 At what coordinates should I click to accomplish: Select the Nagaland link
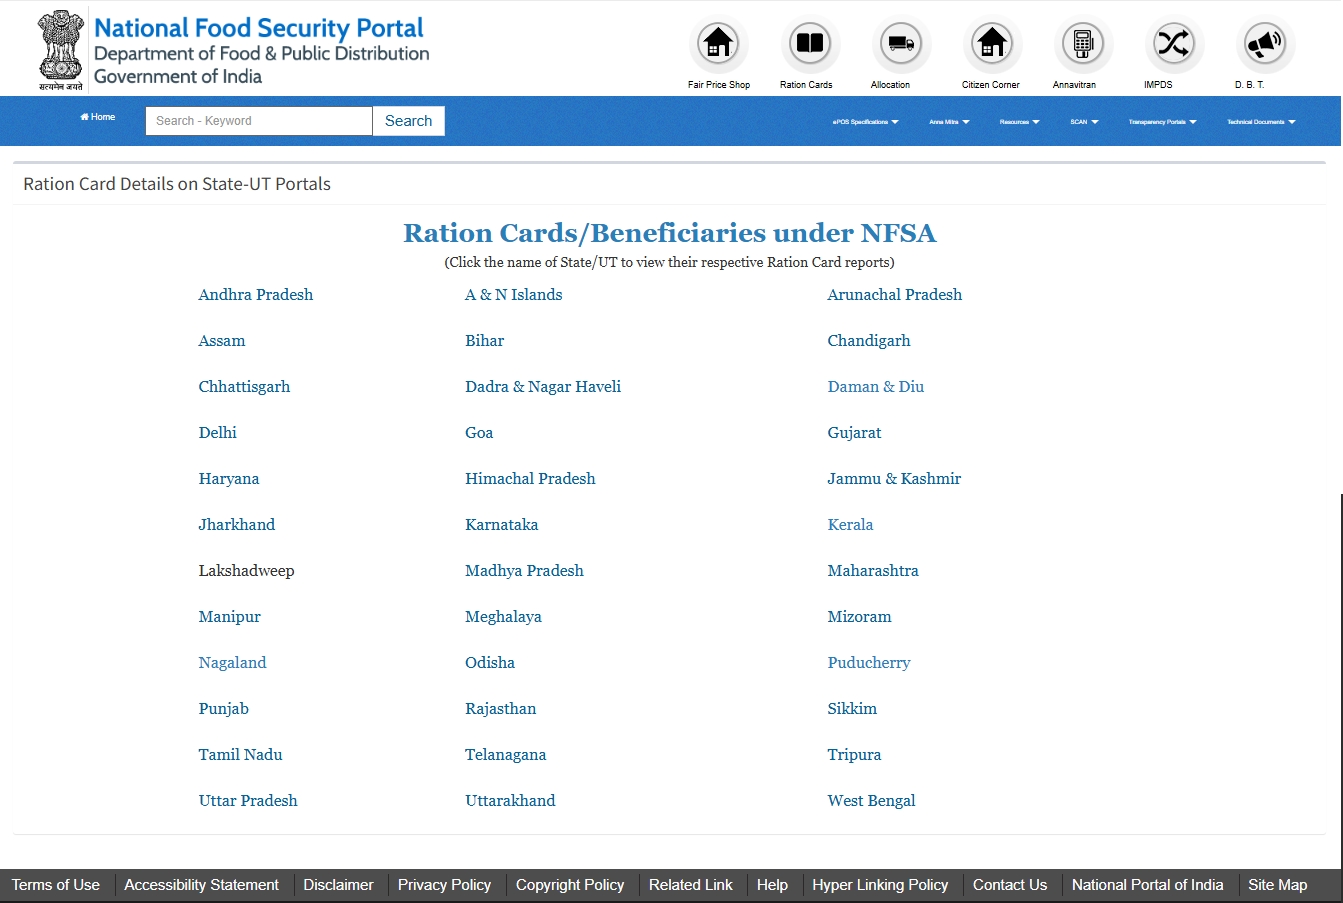[233, 663]
